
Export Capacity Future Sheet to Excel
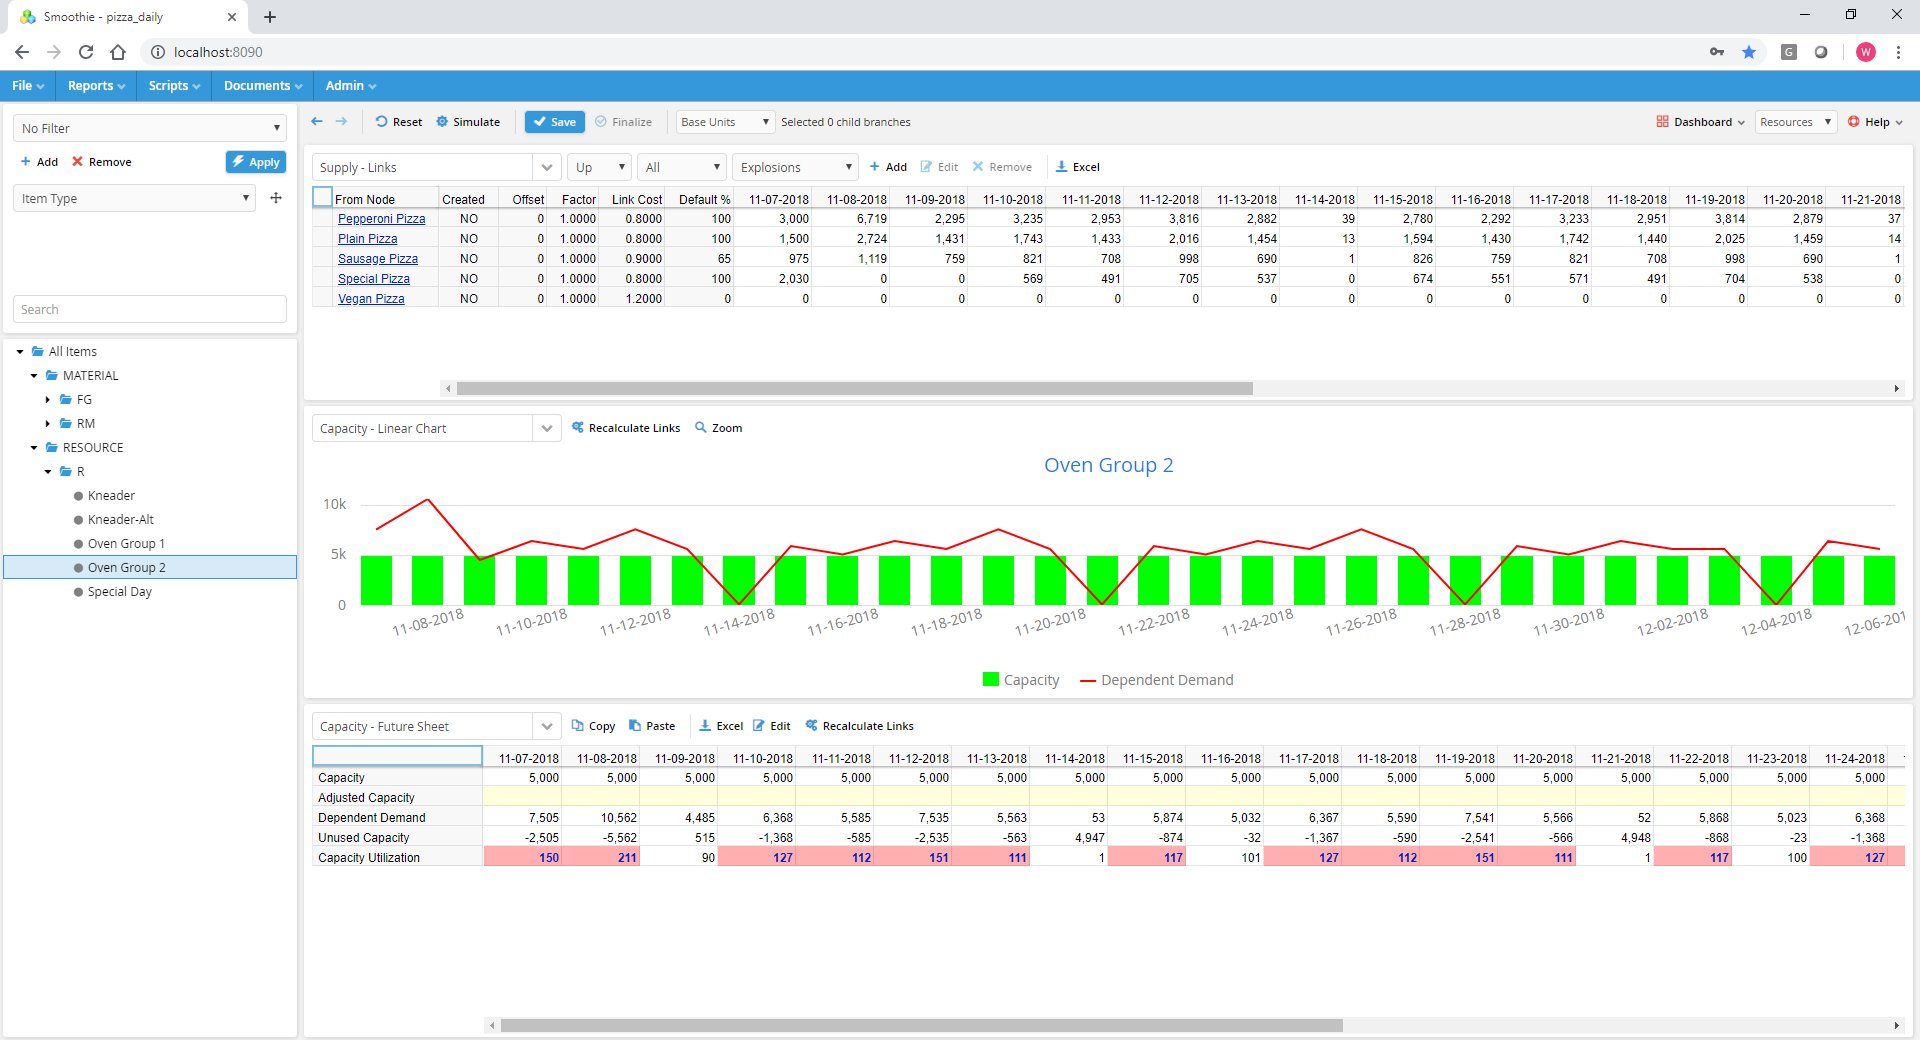(x=721, y=726)
